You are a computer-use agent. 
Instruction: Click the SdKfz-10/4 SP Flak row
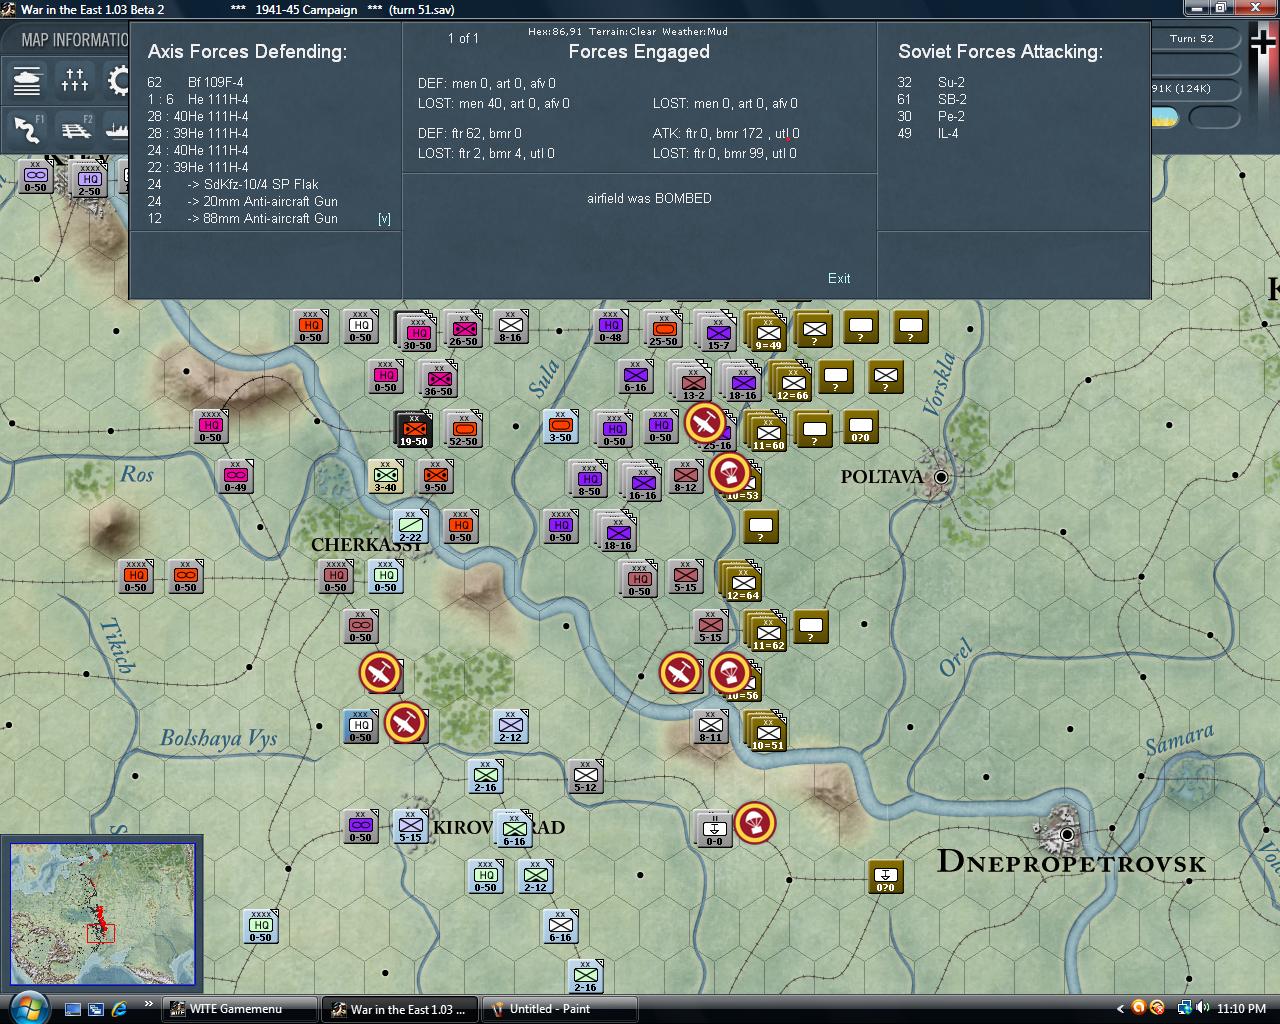[233, 185]
